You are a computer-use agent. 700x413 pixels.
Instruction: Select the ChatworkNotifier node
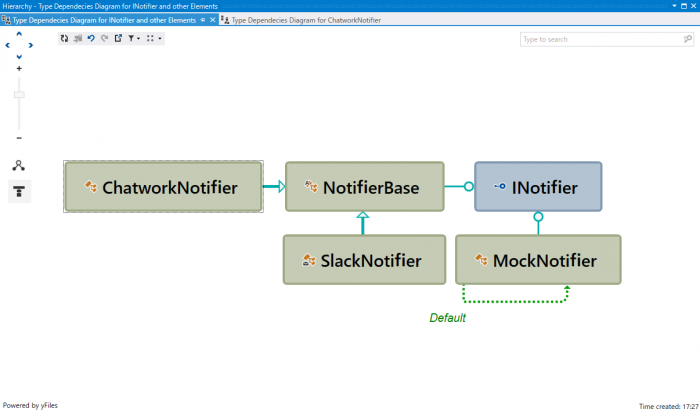tap(163, 187)
